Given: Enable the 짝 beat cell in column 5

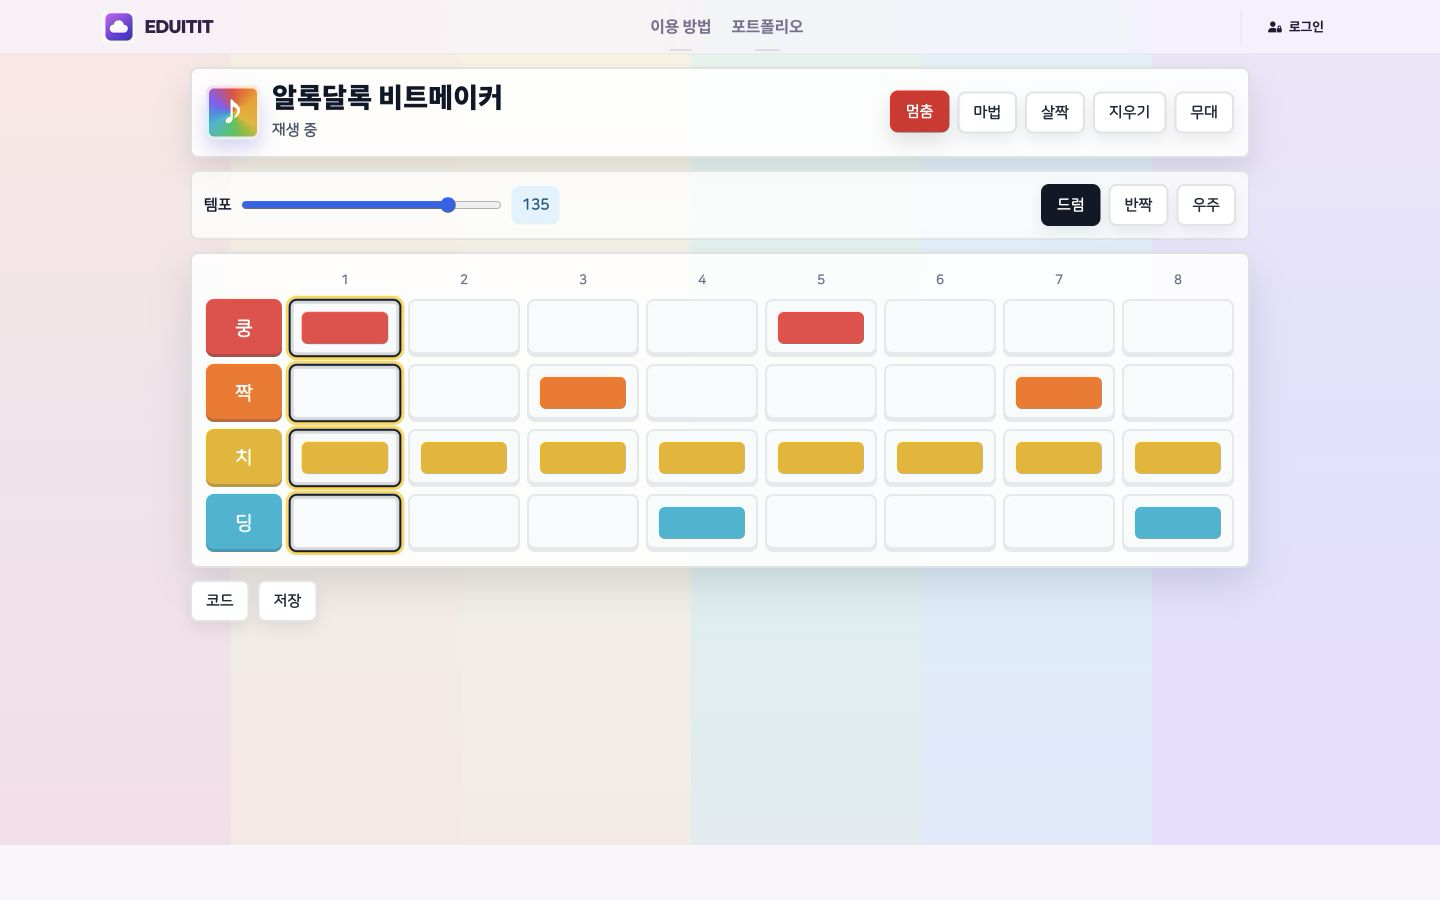Looking at the screenshot, I should pyautogui.click(x=821, y=393).
